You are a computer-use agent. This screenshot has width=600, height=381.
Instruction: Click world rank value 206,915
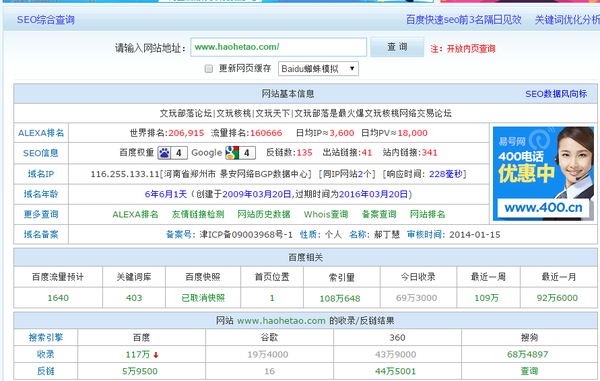click(186, 133)
